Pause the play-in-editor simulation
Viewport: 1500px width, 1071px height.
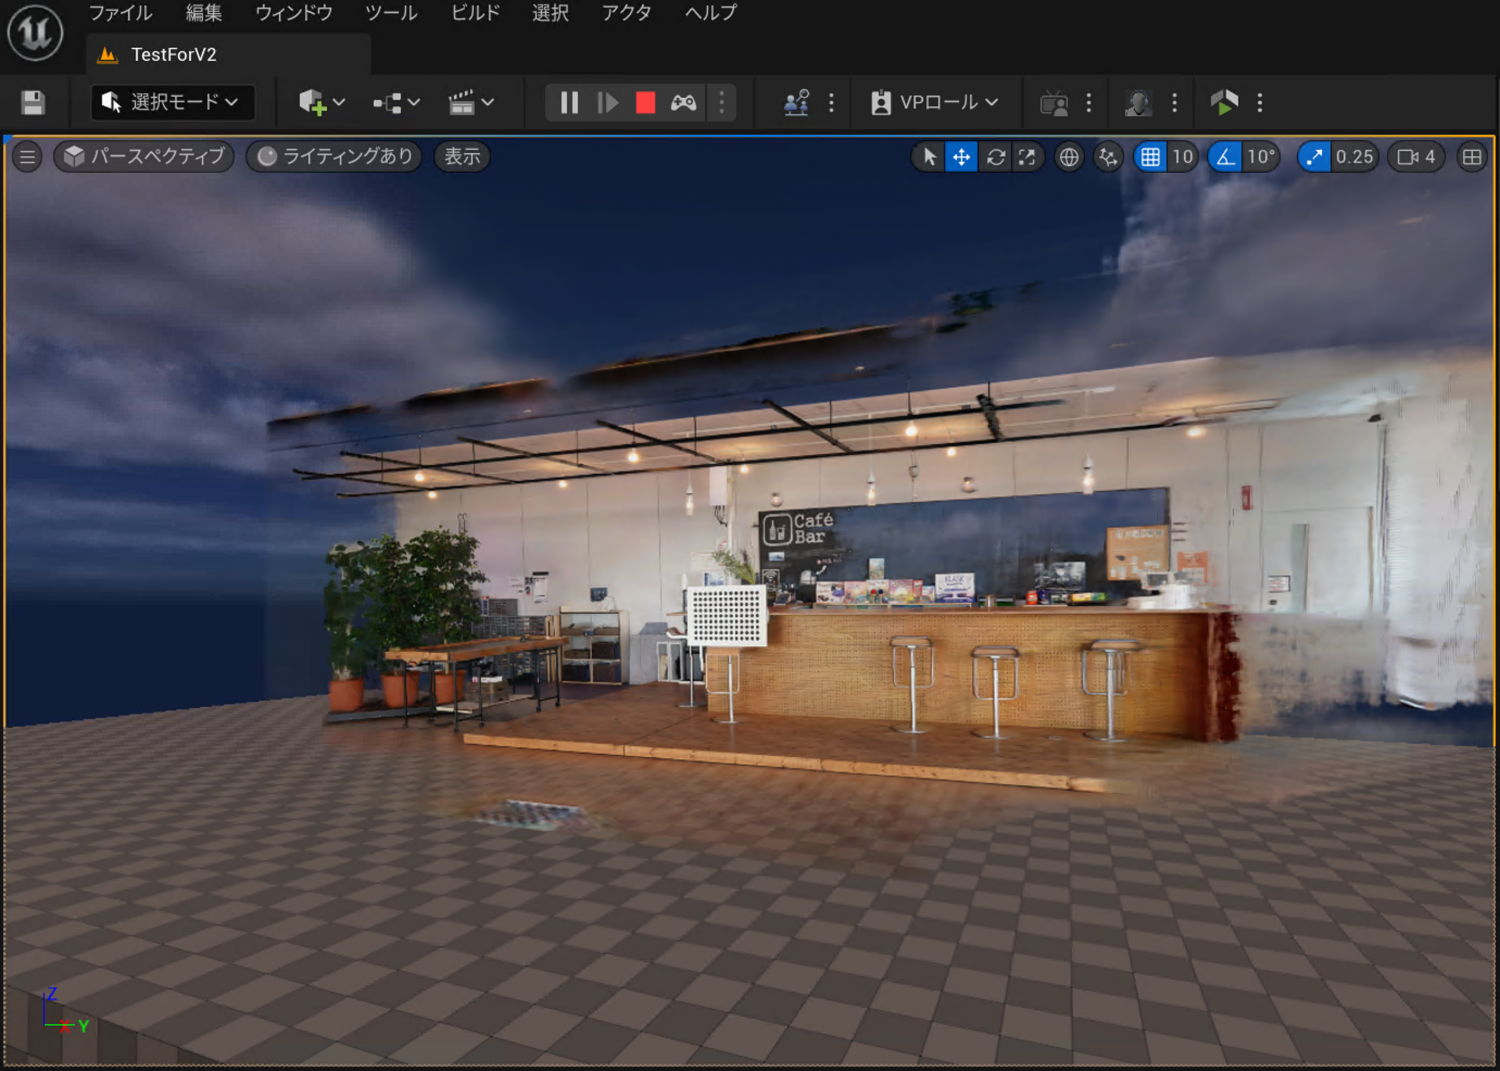pos(569,102)
